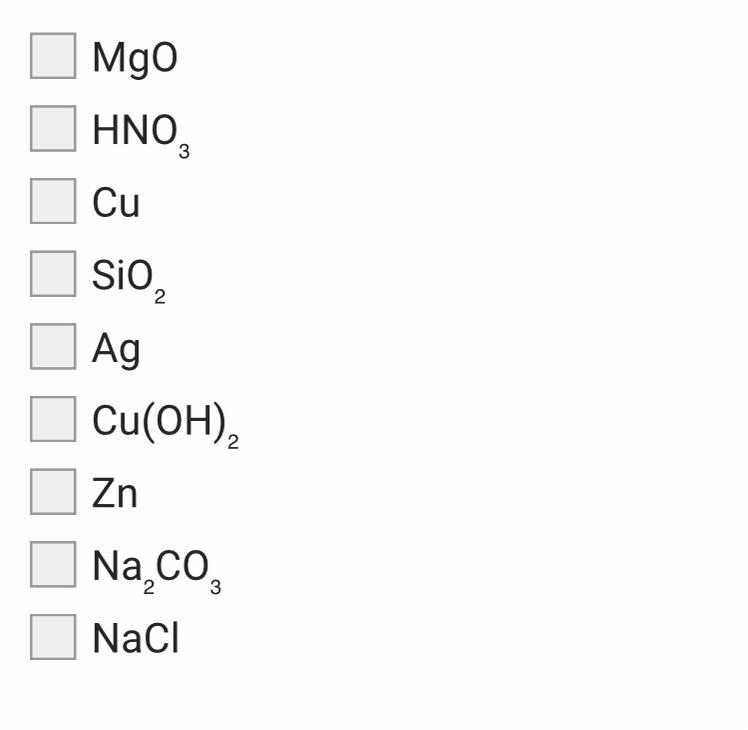Select the Cu checkbox
Screen dimensions: 748x730
click(53, 201)
